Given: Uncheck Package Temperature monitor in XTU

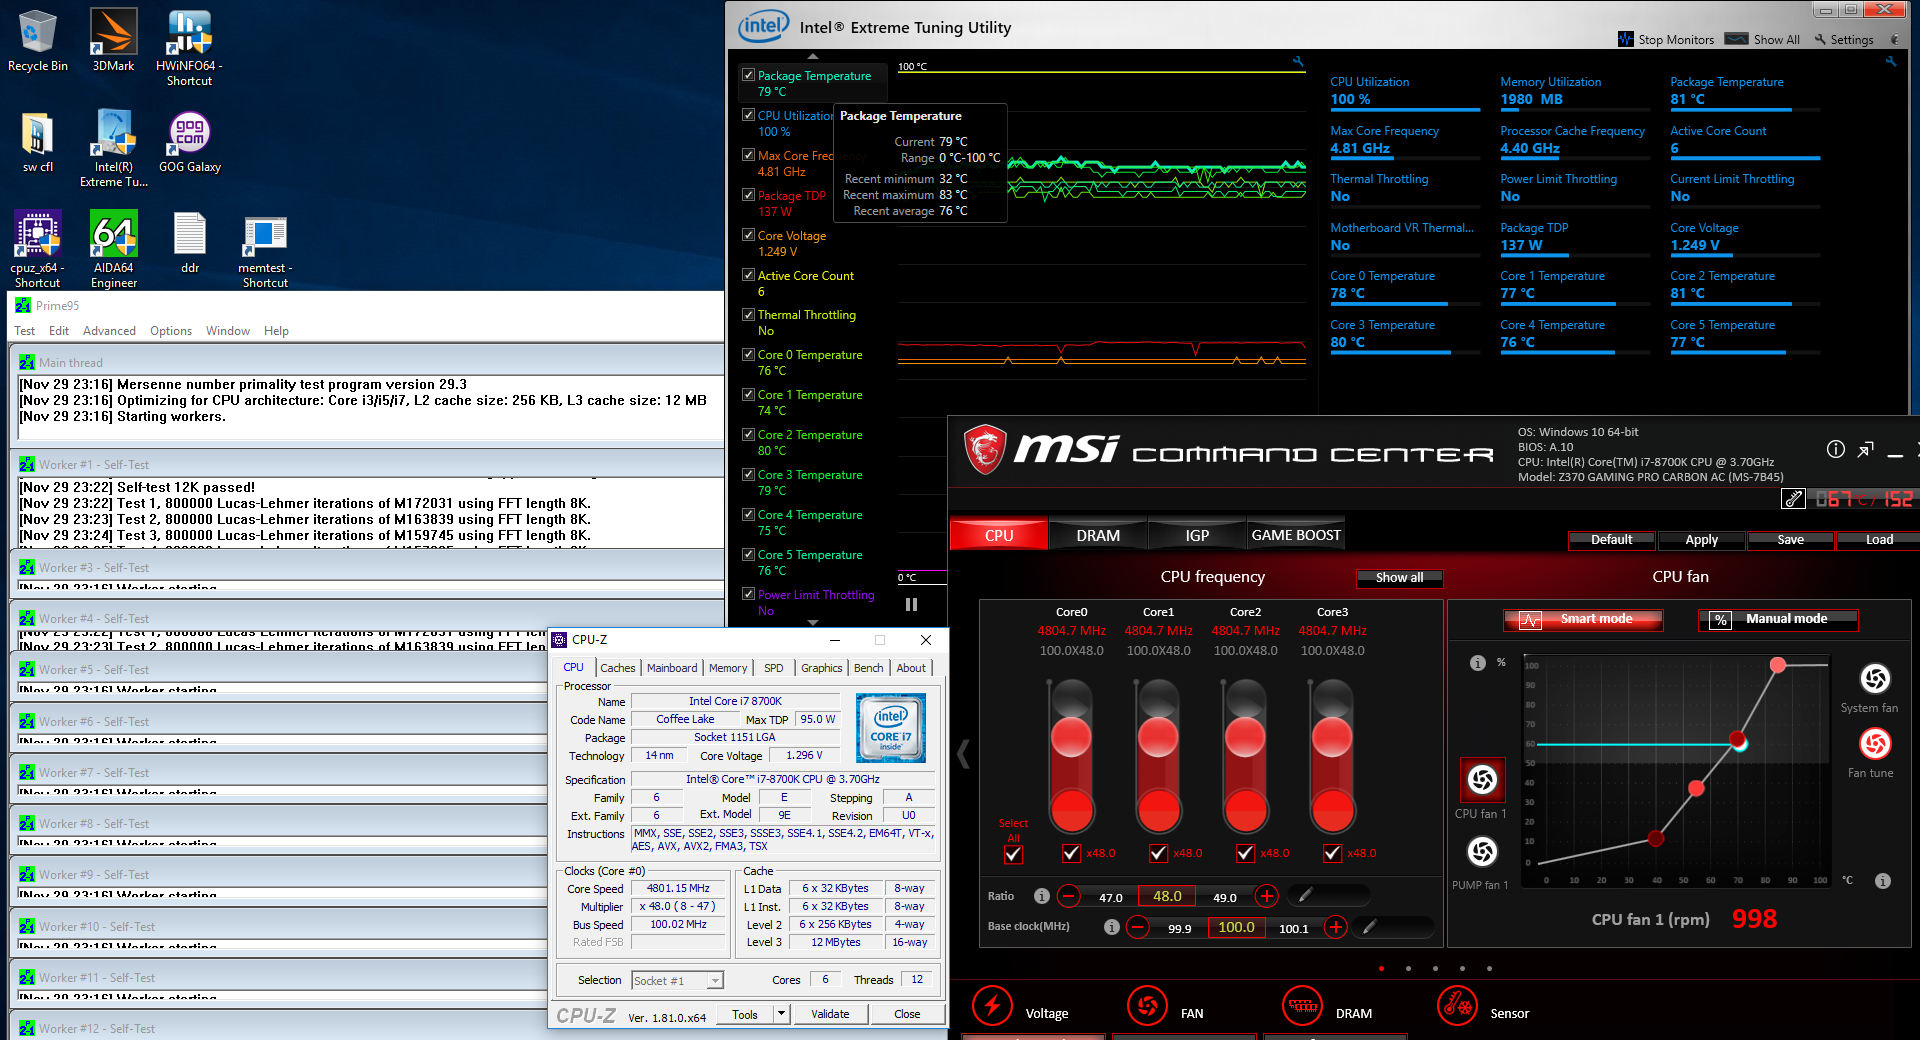Looking at the screenshot, I should [x=748, y=75].
